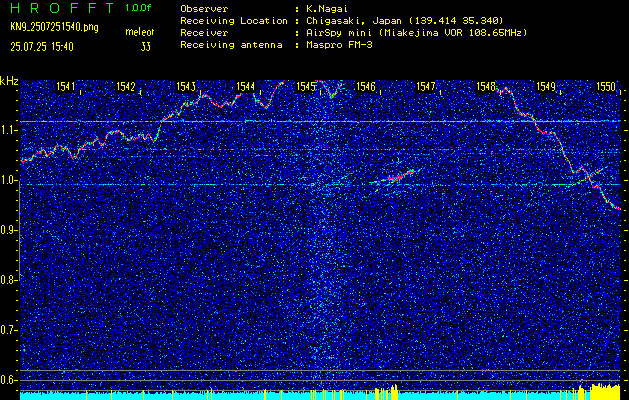Click the 1546 time marker
The height and width of the screenshot is (400, 629).
(x=365, y=86)
